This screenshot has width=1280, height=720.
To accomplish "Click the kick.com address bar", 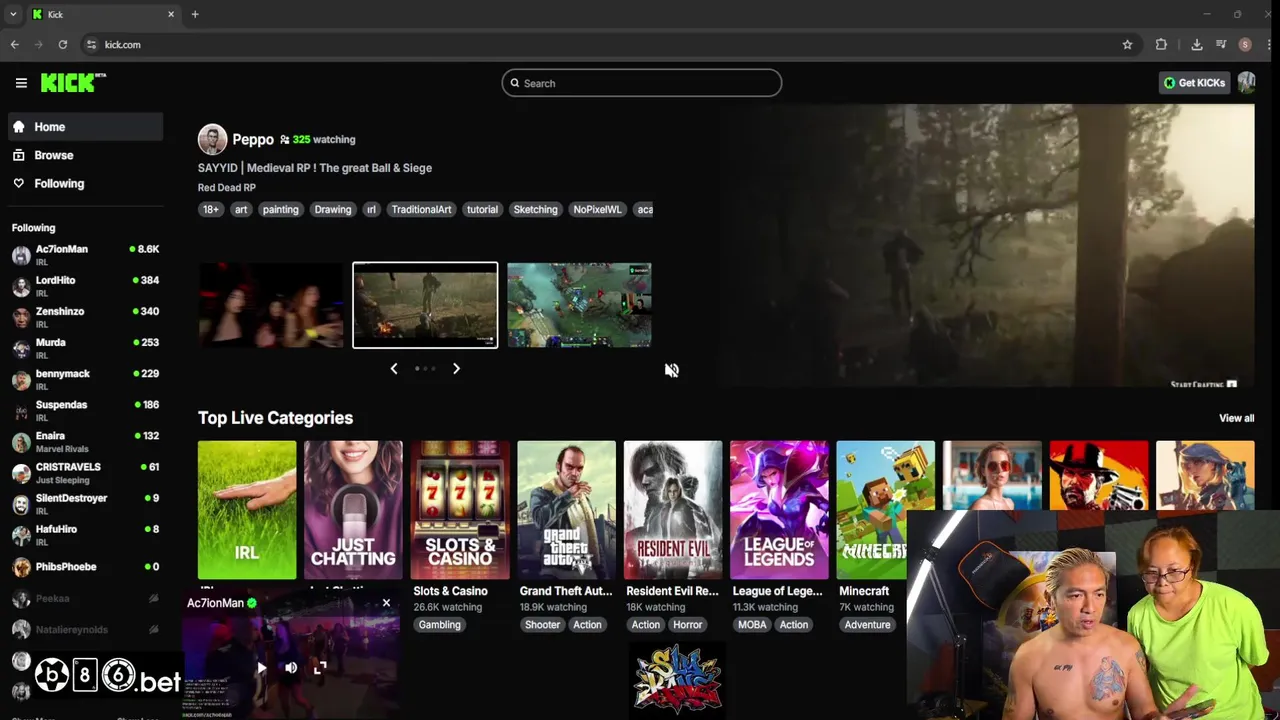I will tap(600, 44).
